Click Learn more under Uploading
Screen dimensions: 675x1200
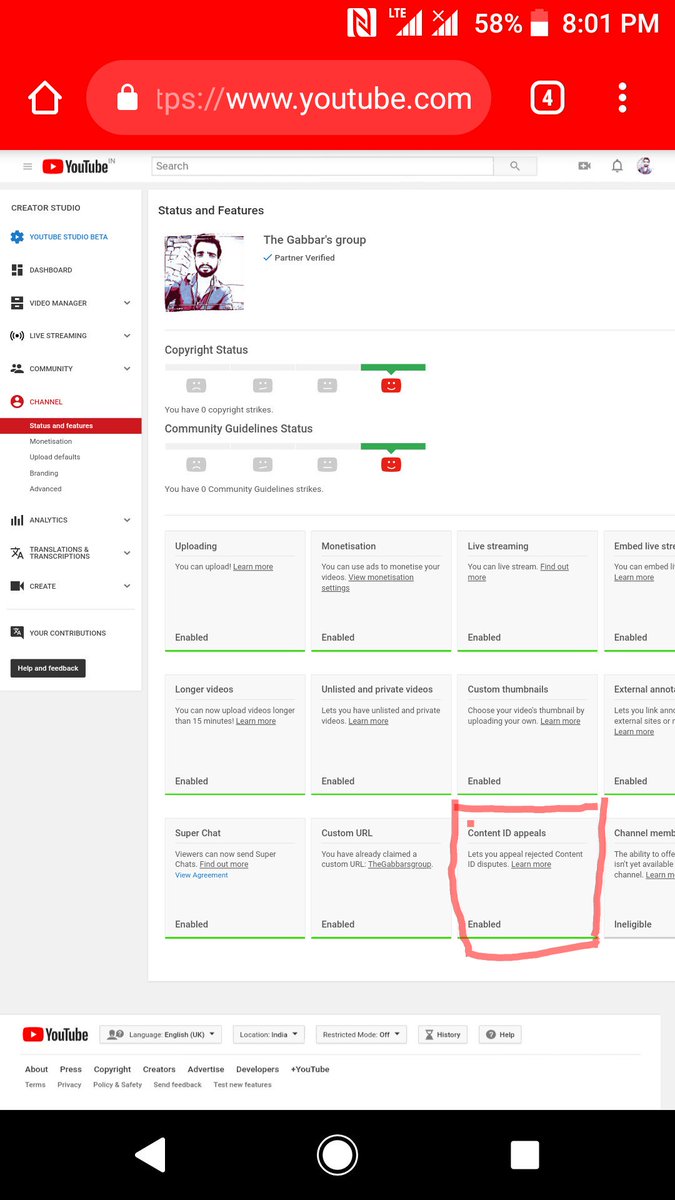[x=253, y=567]
